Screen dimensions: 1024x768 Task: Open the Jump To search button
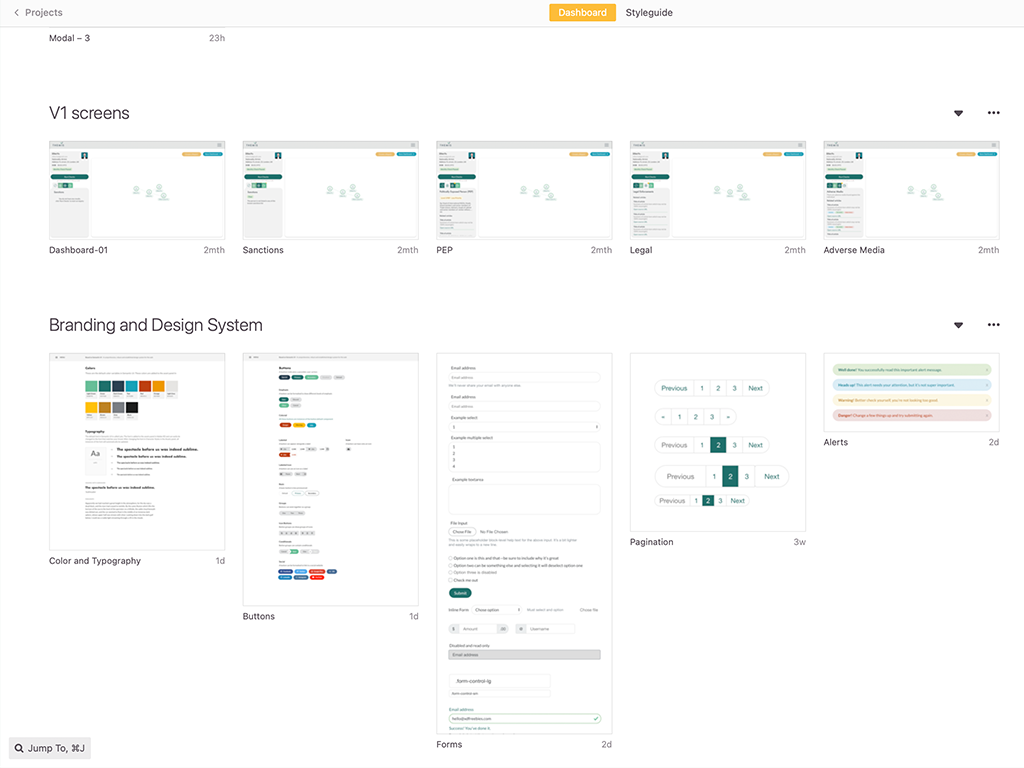(50, 748)
